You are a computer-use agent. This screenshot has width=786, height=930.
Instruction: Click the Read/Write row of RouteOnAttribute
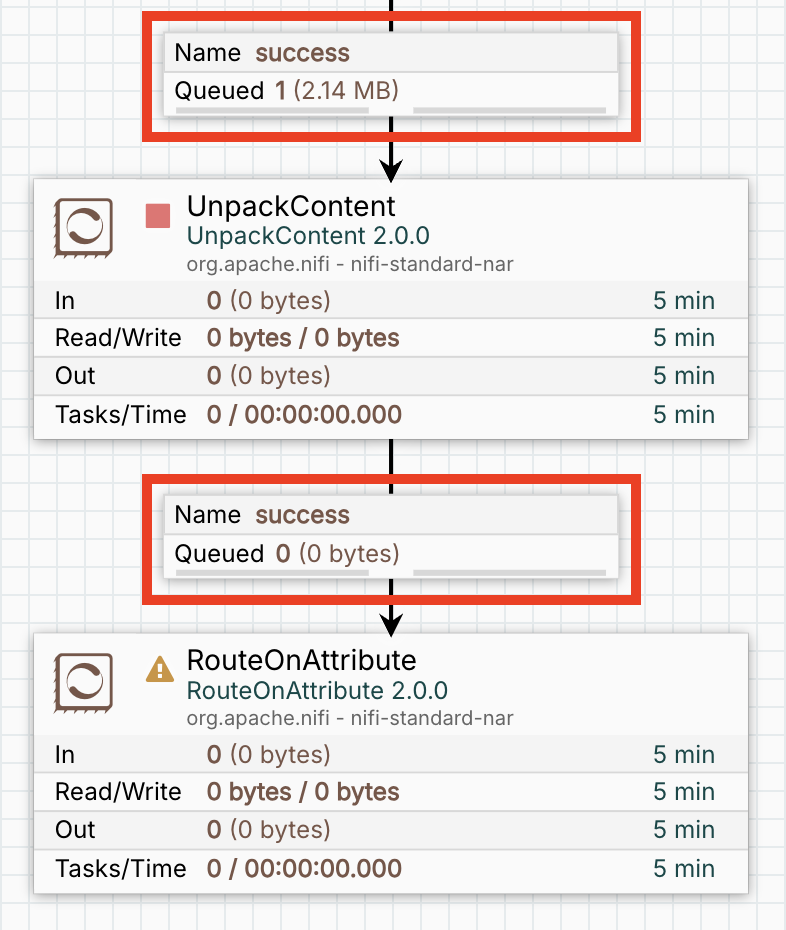[391, 792]
